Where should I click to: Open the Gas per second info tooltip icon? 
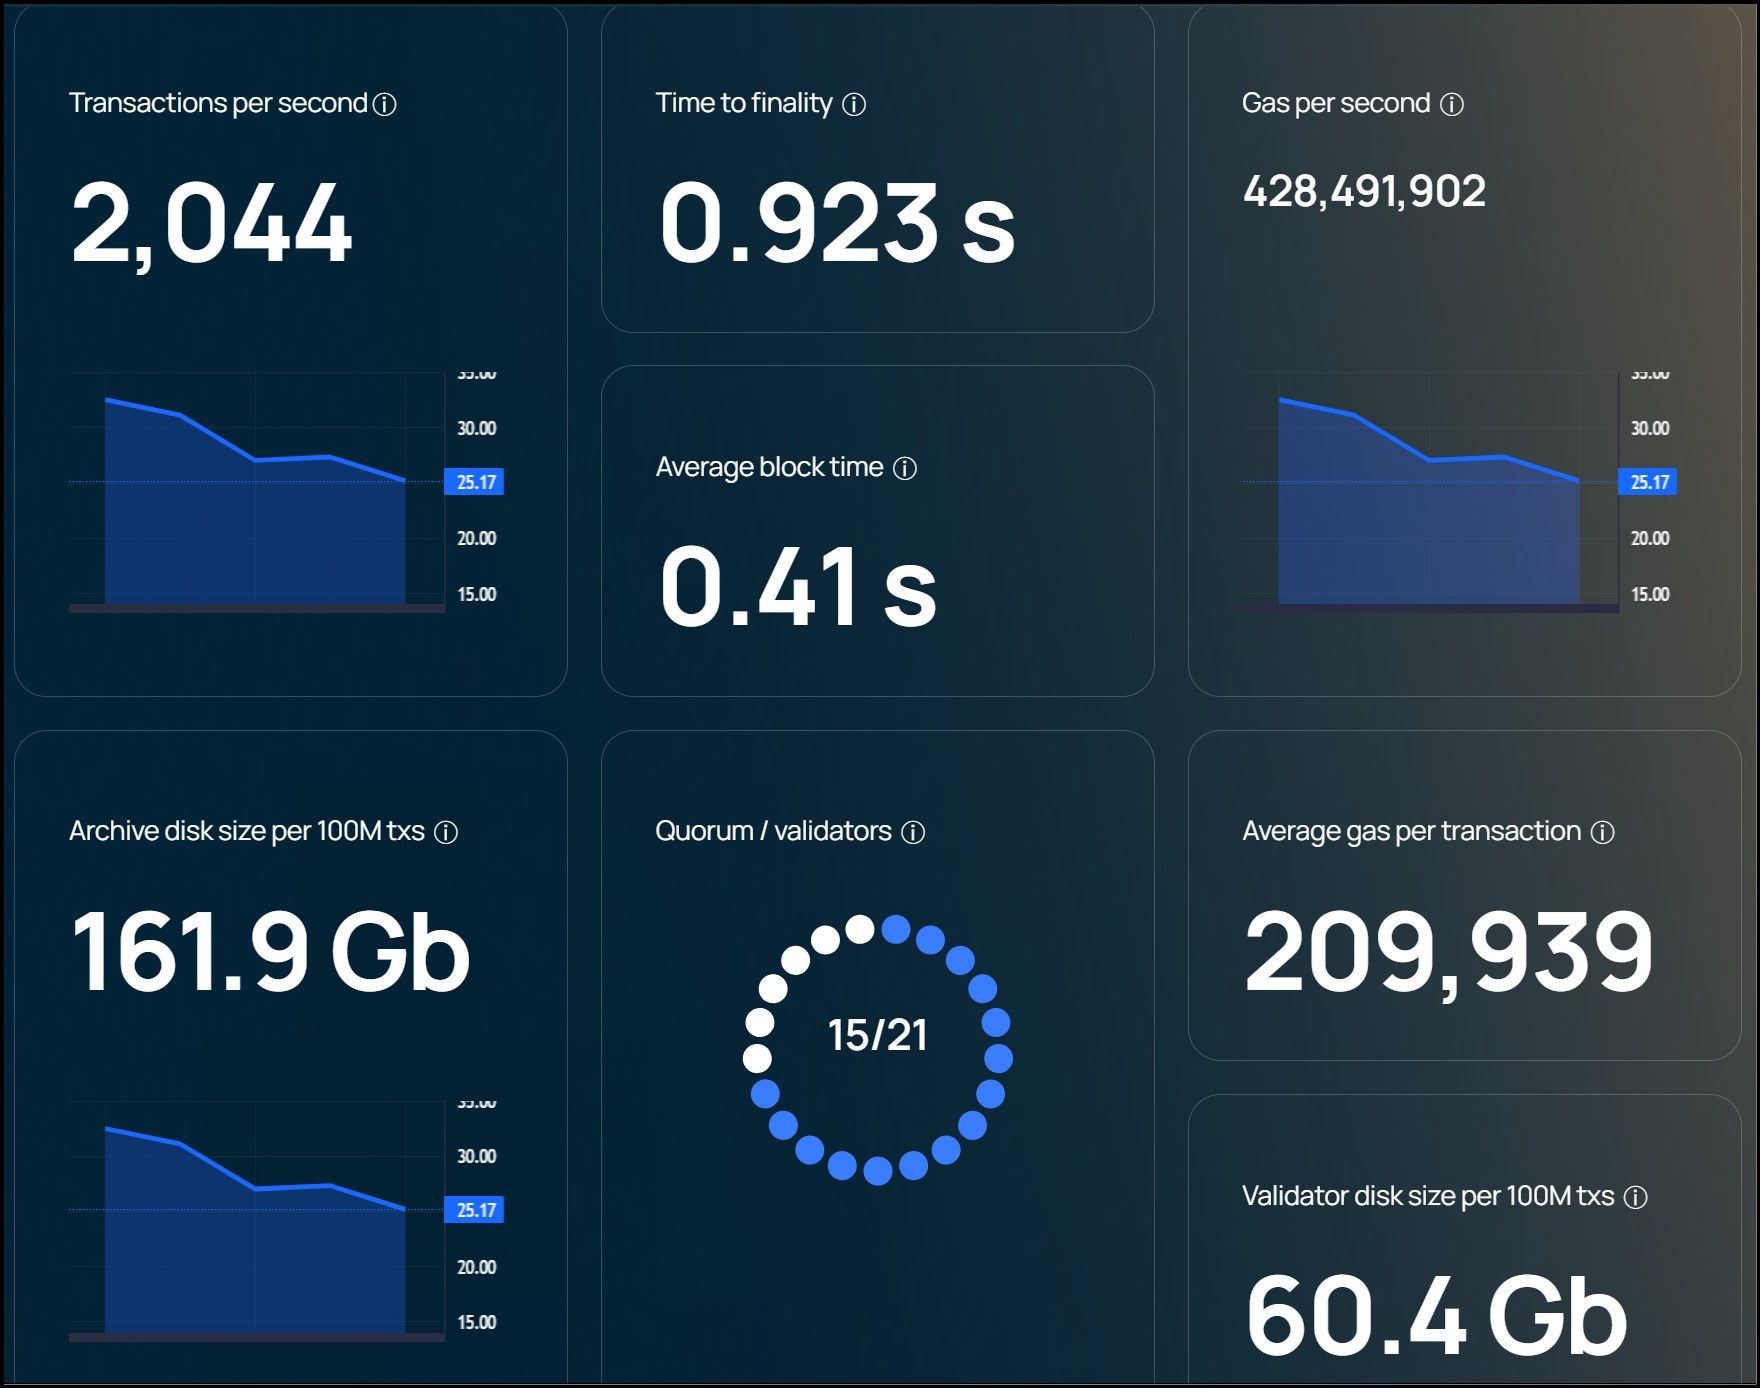(x=1452, y=104)
